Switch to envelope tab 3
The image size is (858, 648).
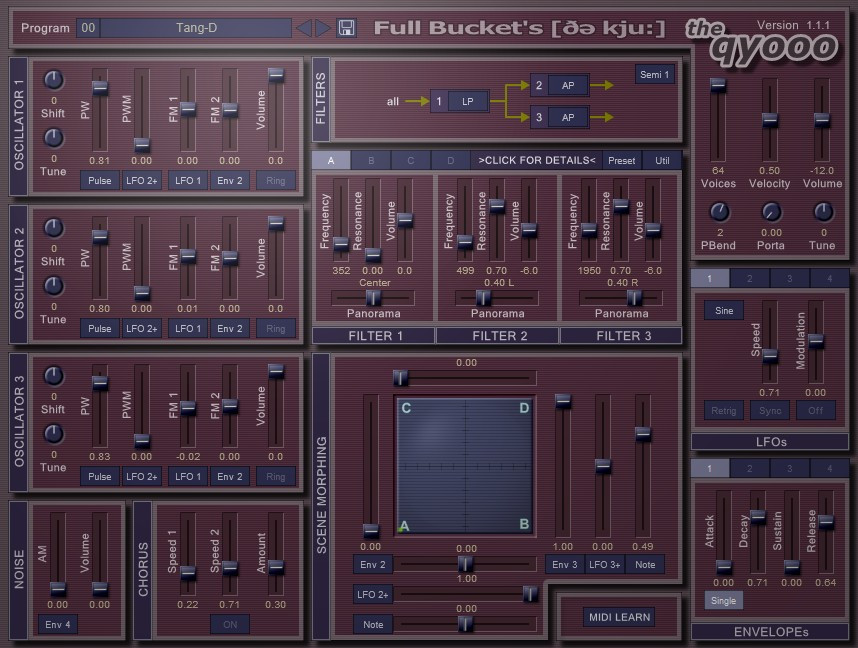tap(790, 468)
